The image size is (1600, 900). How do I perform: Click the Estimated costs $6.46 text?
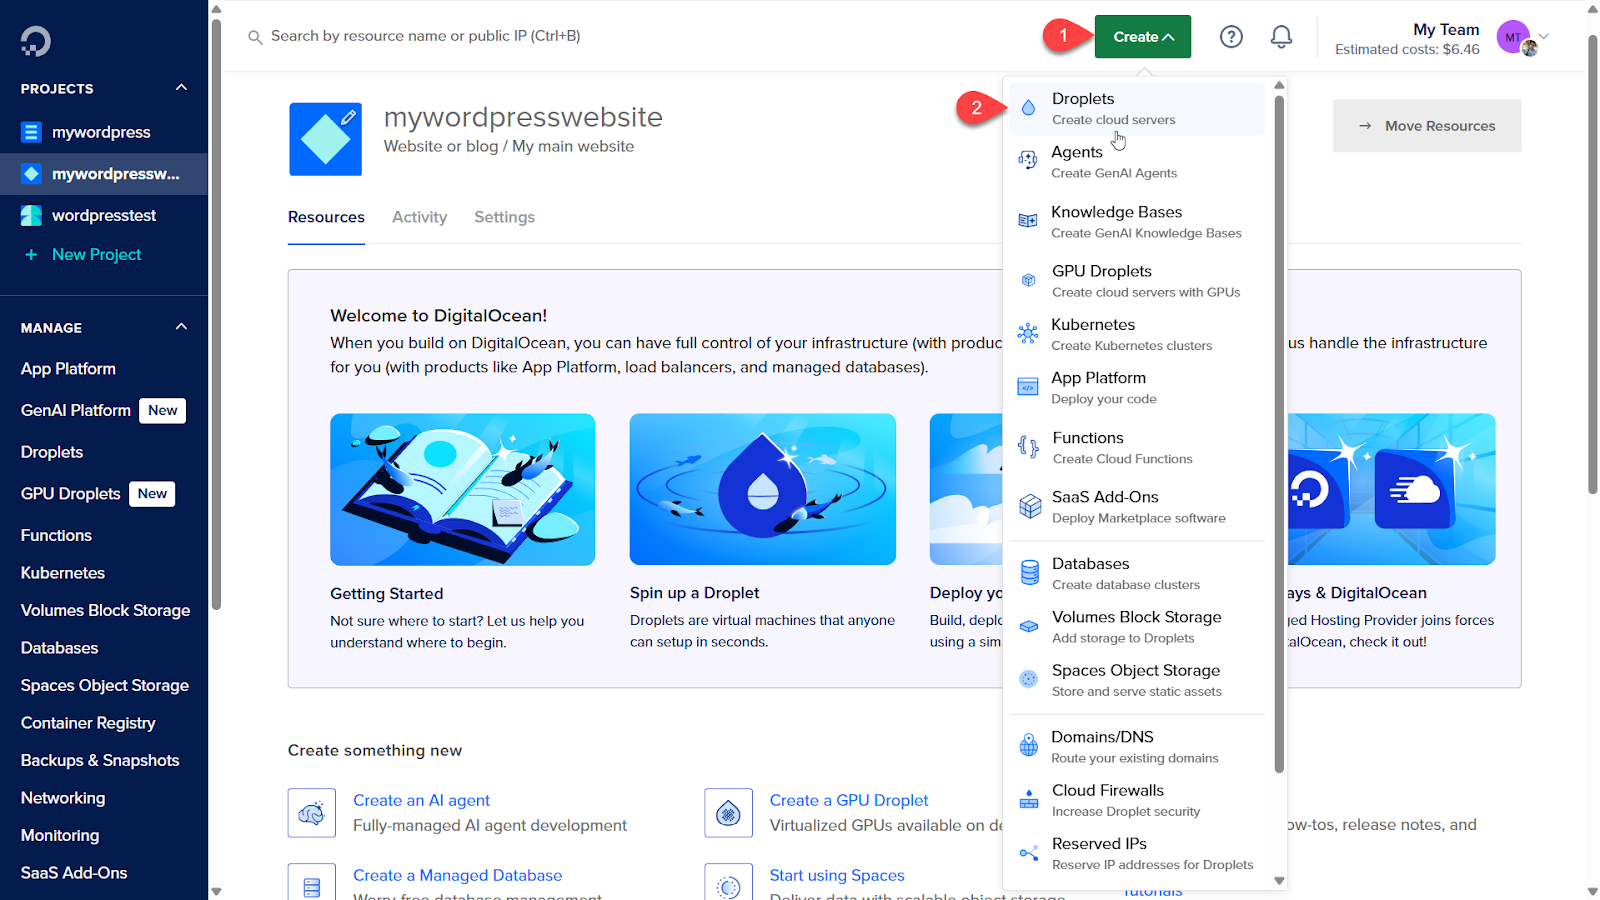[x=1407, y=49]
